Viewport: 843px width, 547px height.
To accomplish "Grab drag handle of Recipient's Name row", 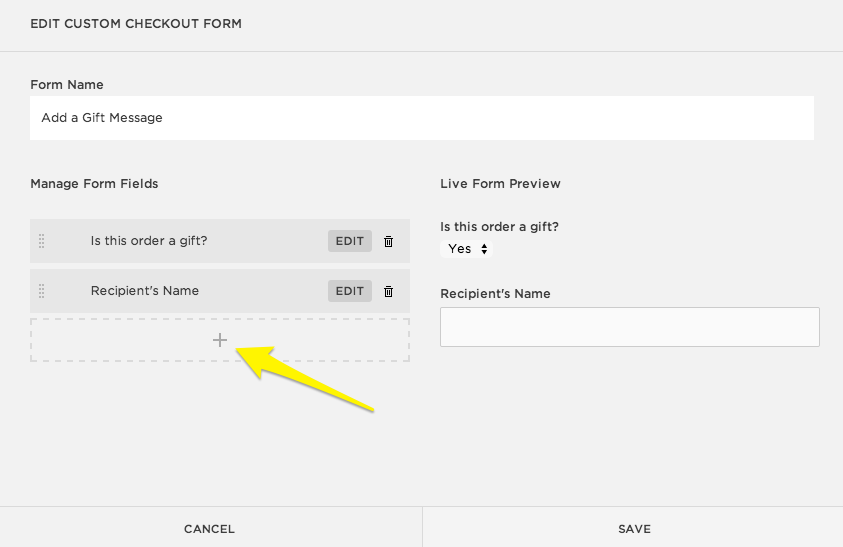I will coord(42,291).
